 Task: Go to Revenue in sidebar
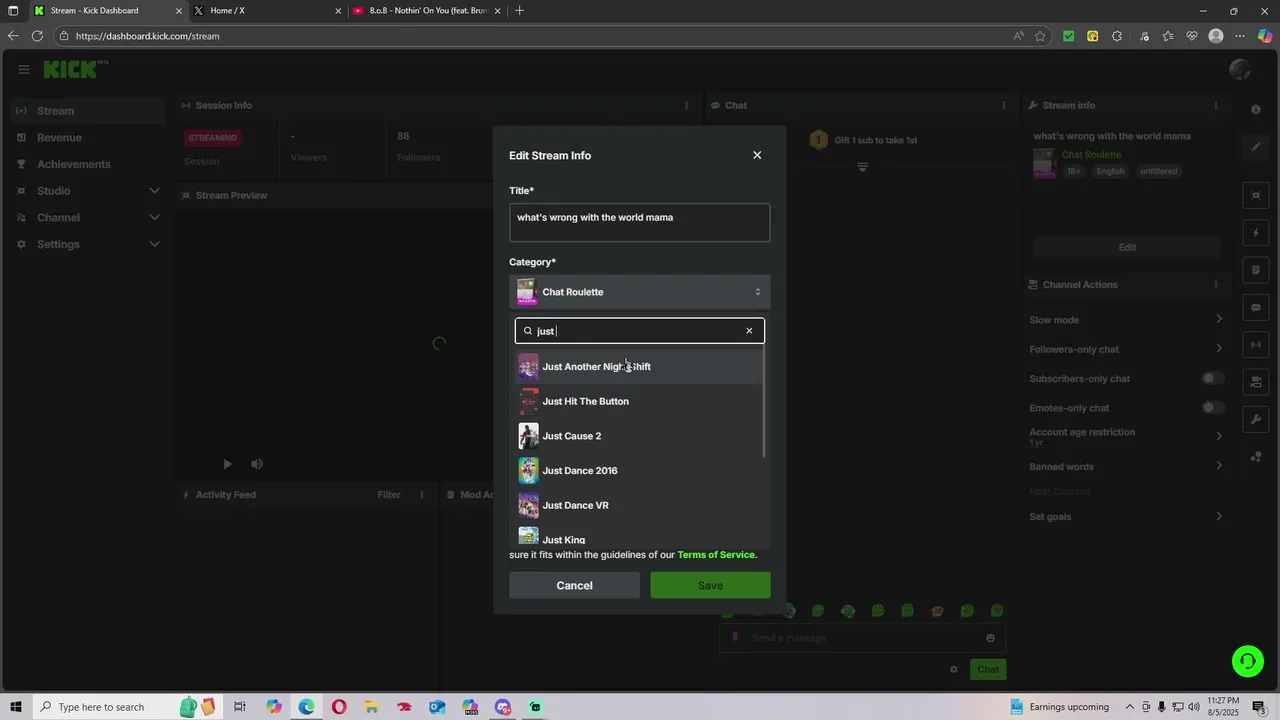(x=88, y=137)
